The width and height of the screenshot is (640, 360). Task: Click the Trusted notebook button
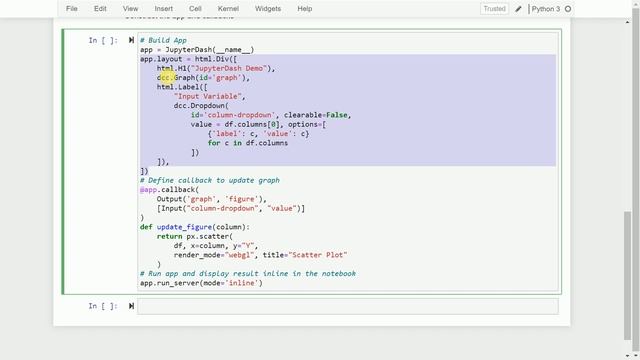point(494,9)
